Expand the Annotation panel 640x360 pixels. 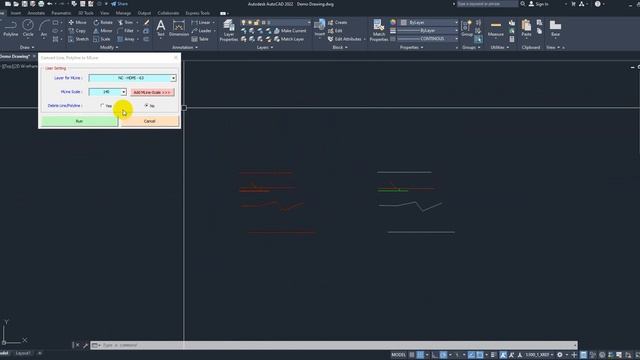coord(184,47)
